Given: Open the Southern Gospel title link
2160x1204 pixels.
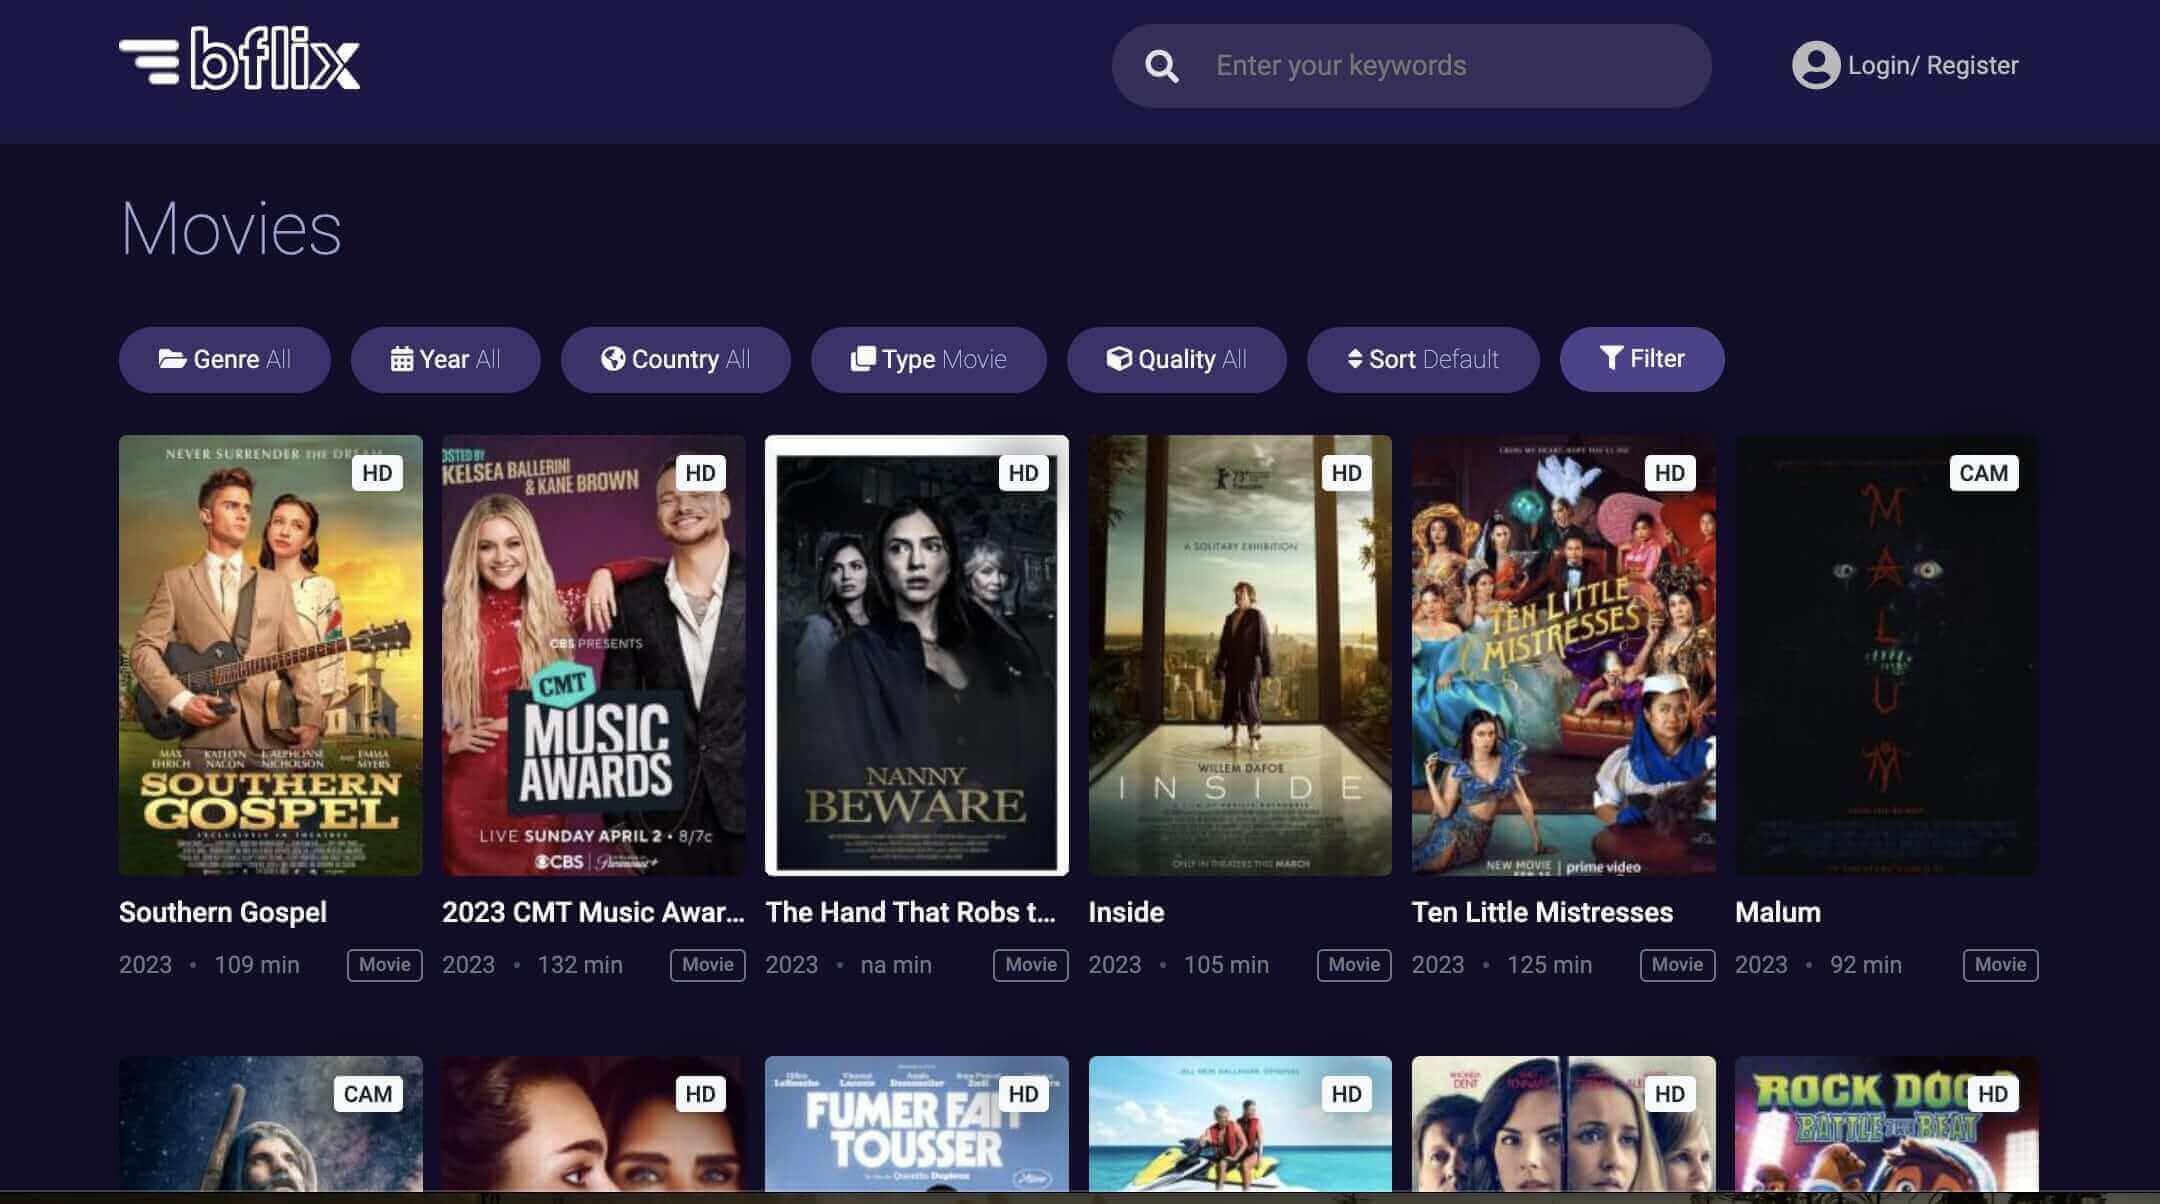Looking at the screenshot, I should [x=223, y=912].
